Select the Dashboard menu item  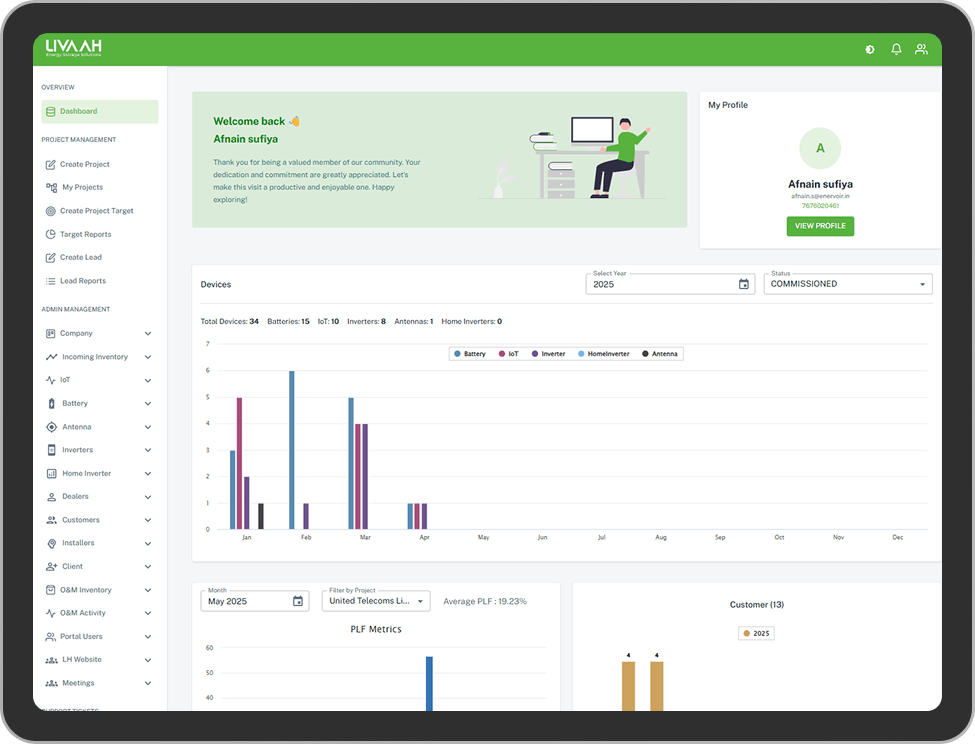click(99, 111)
